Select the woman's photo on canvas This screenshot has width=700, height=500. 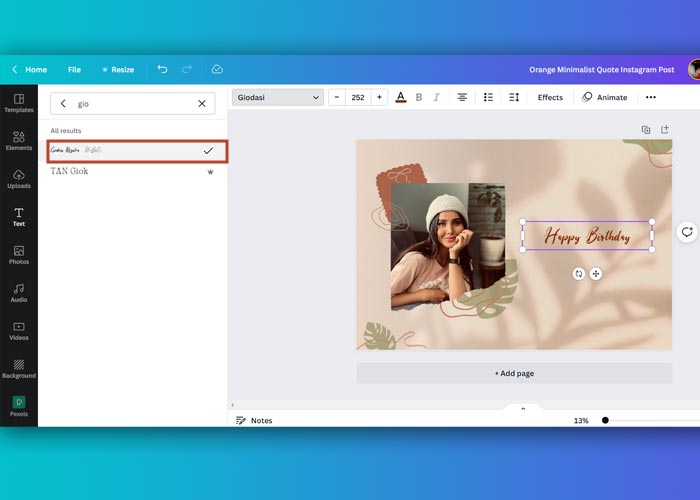(x=448, y=246)
